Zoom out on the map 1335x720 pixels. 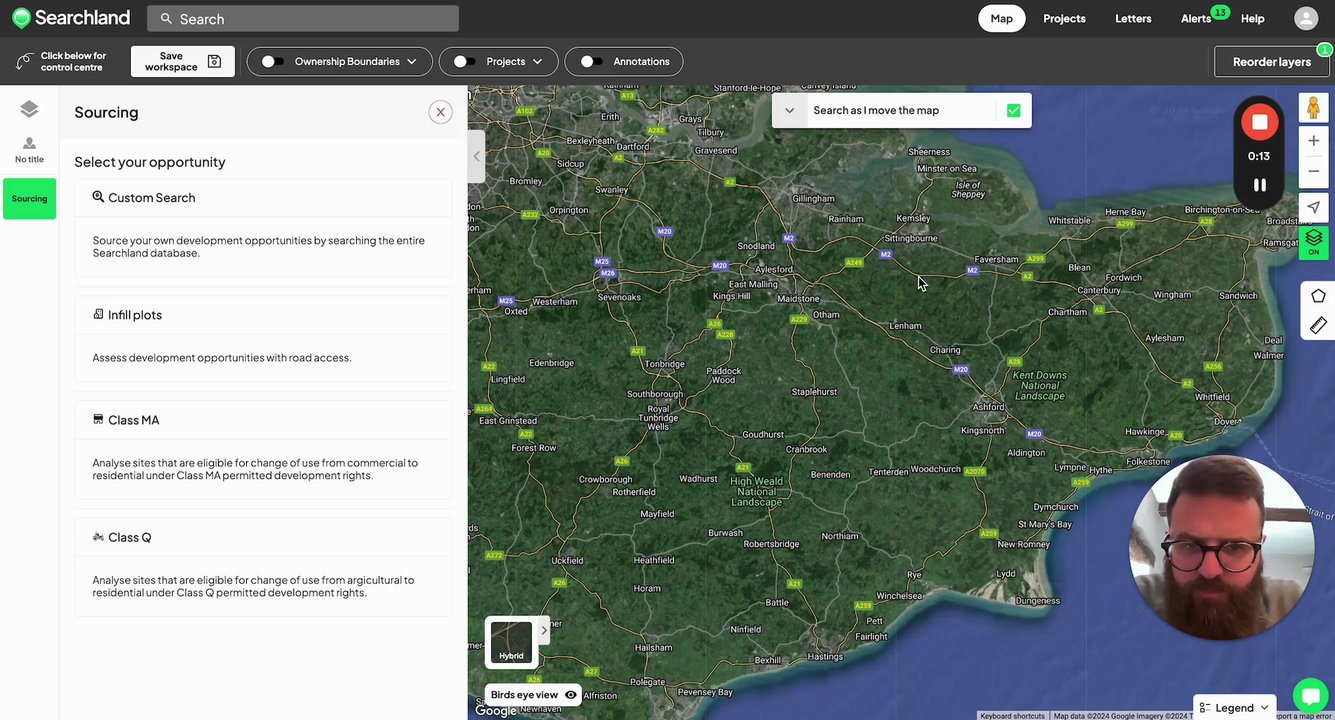pos(1313,171)
